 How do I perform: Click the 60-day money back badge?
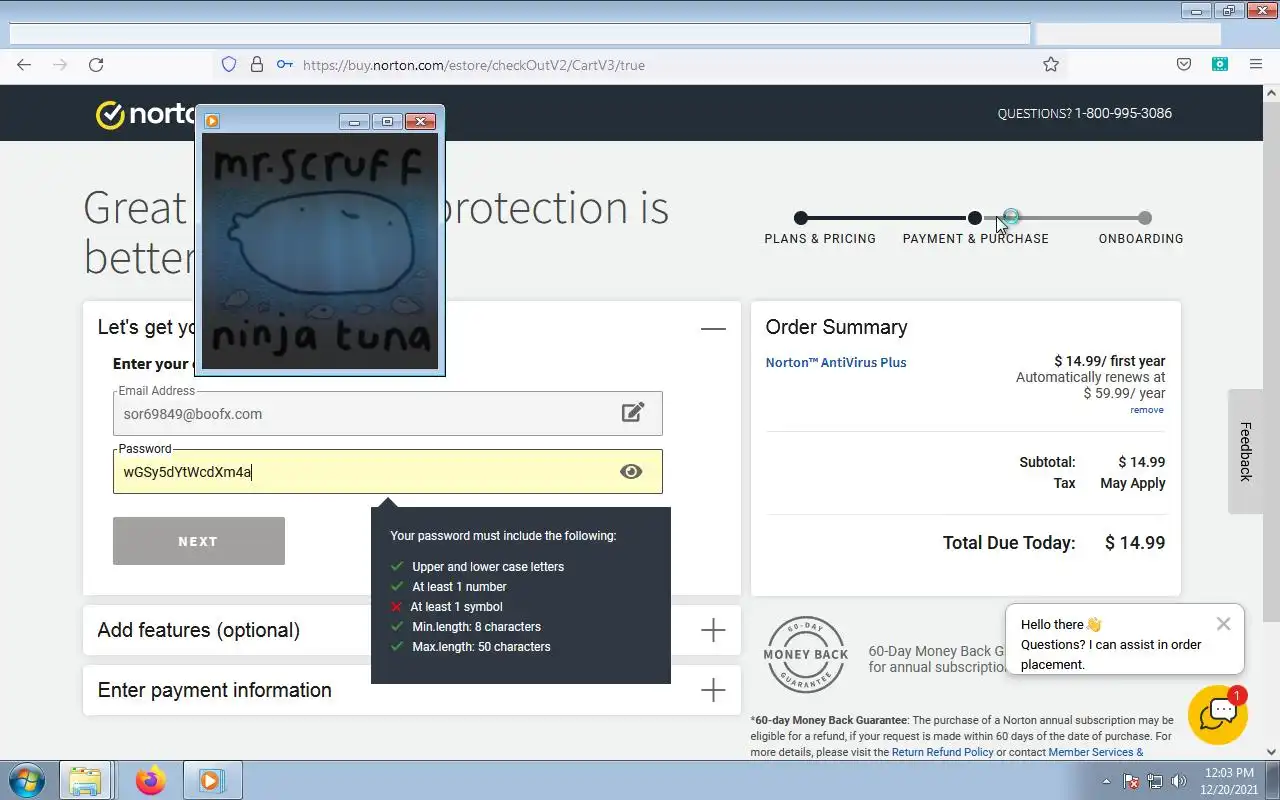[806, 655]
